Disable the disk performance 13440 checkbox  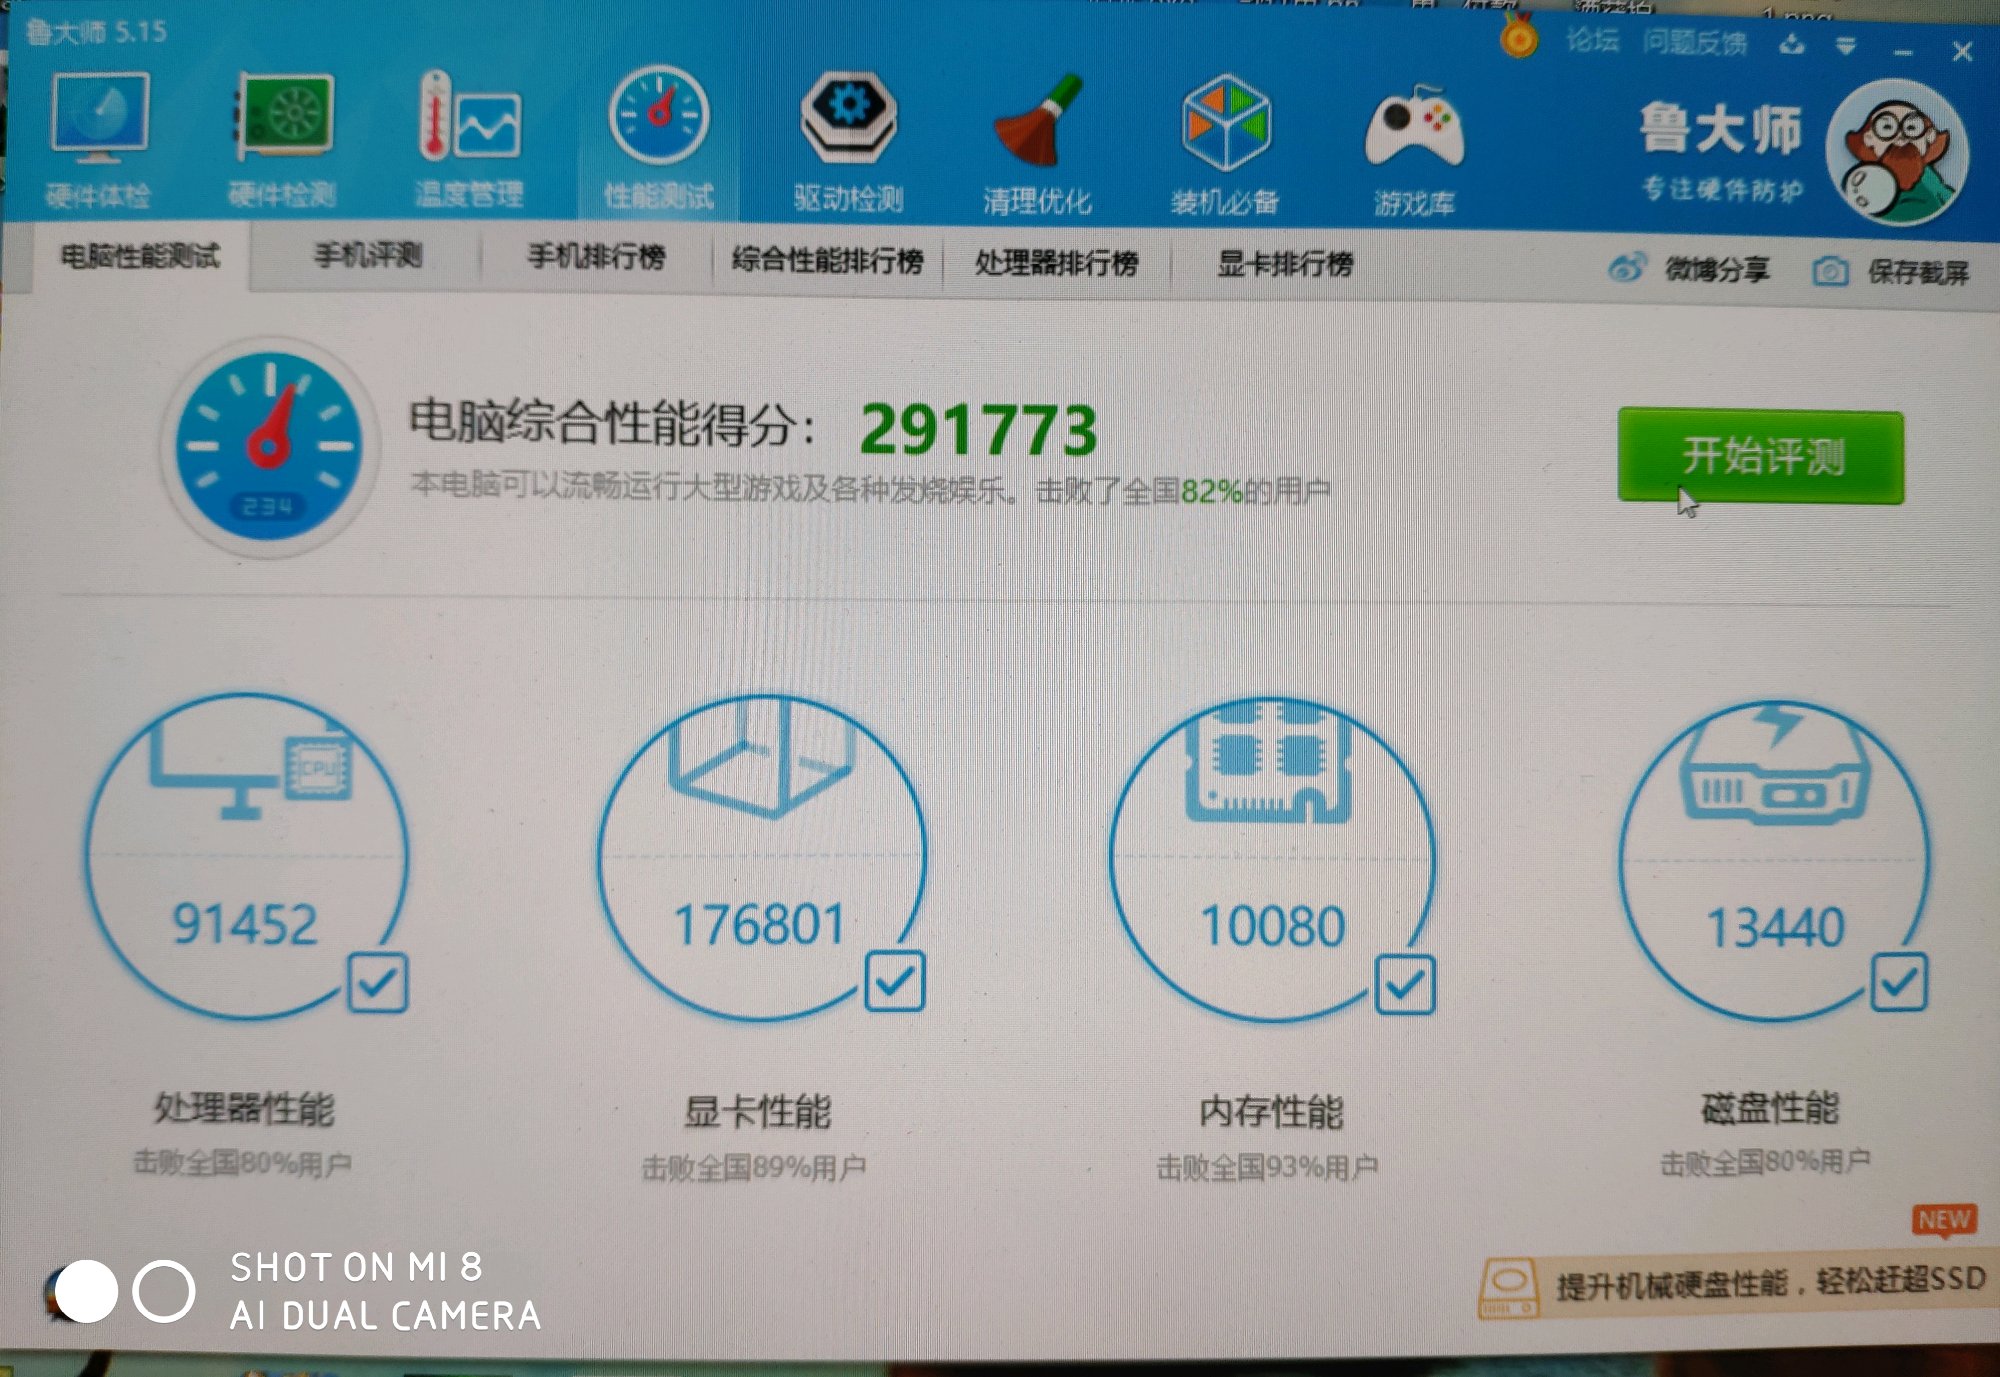coord(1898,981)
